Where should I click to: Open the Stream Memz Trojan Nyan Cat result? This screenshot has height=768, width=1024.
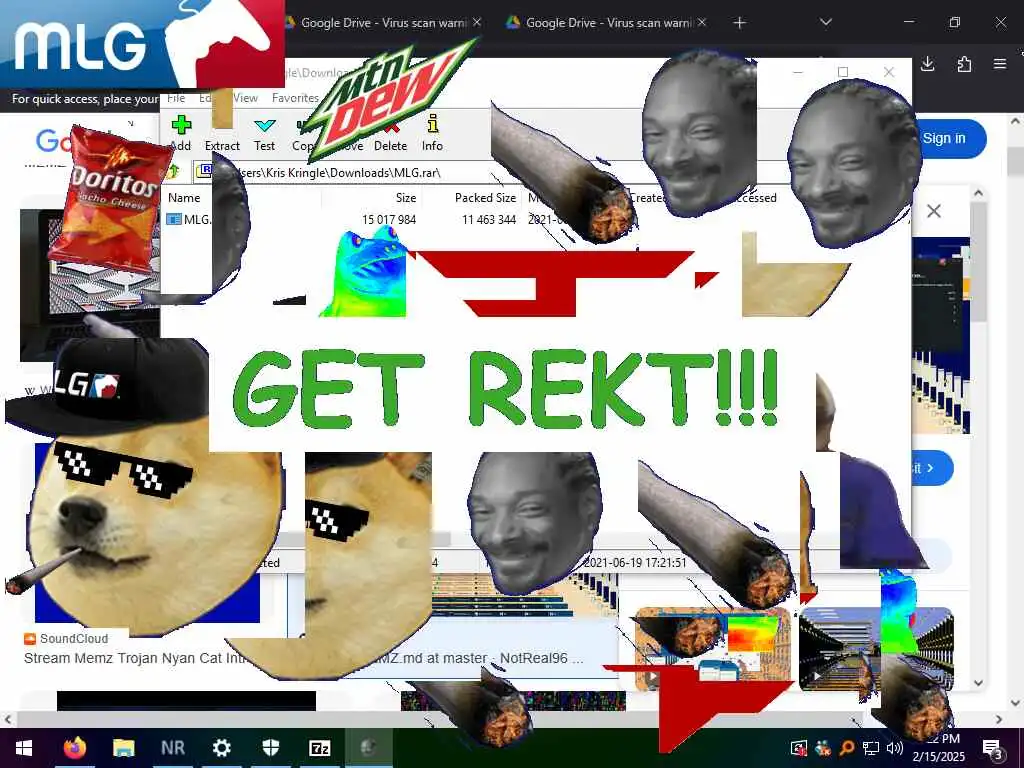point(134,658)
